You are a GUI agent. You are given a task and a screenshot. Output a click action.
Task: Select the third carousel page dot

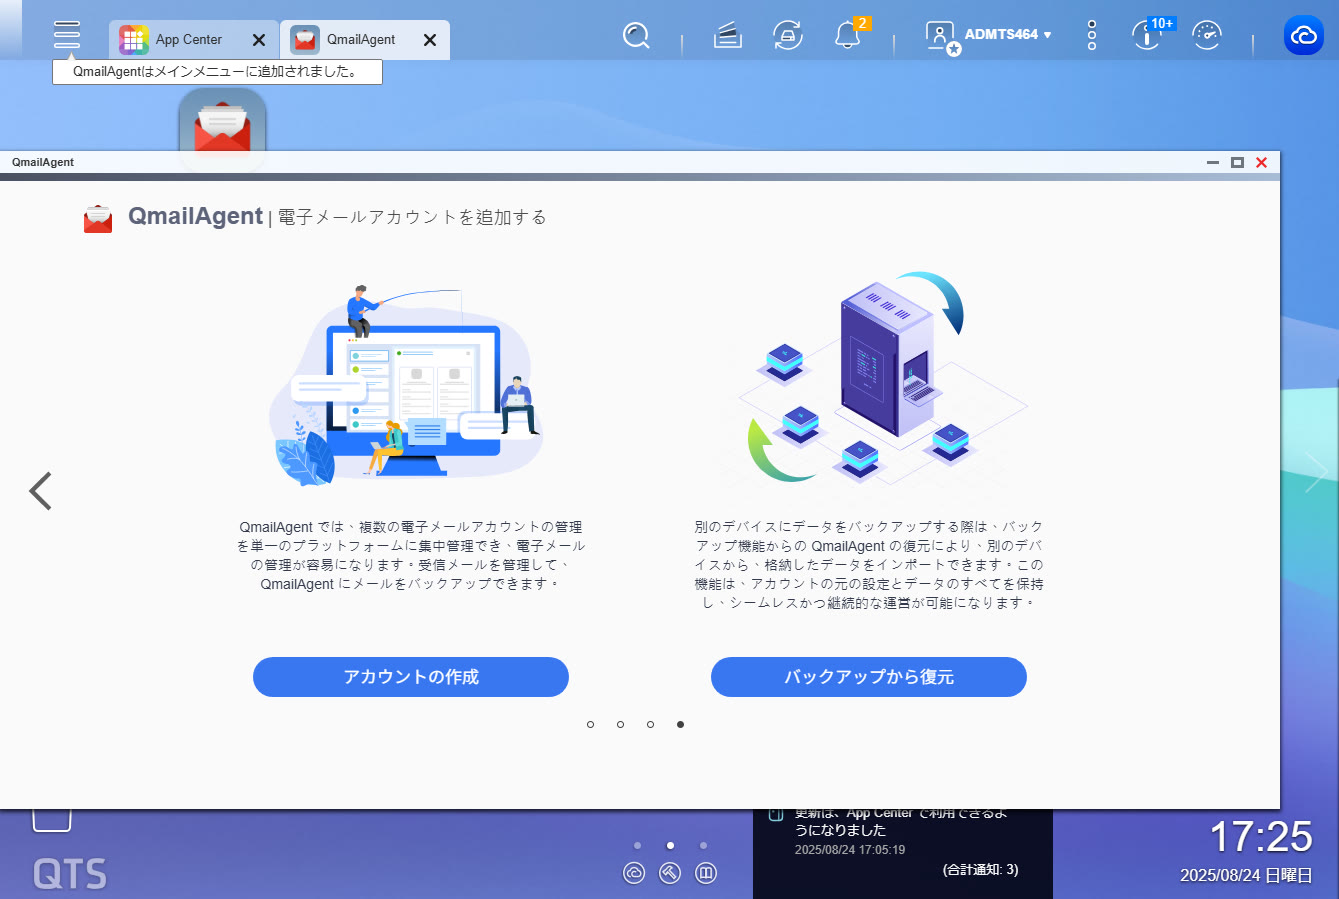pos(651,724)
